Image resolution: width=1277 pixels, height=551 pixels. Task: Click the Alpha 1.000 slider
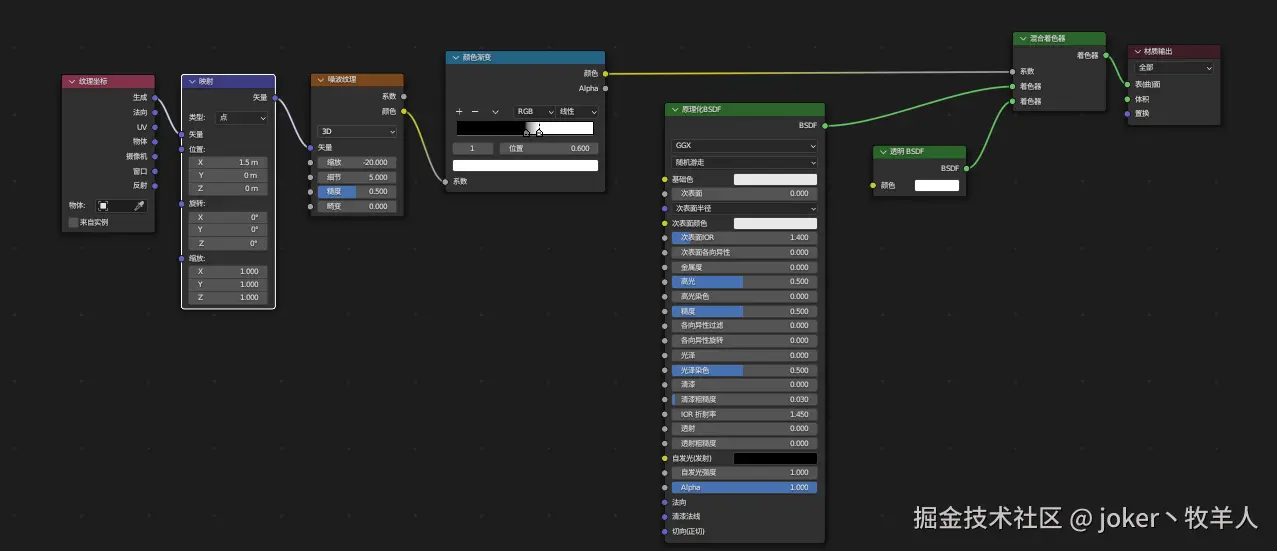744,487
